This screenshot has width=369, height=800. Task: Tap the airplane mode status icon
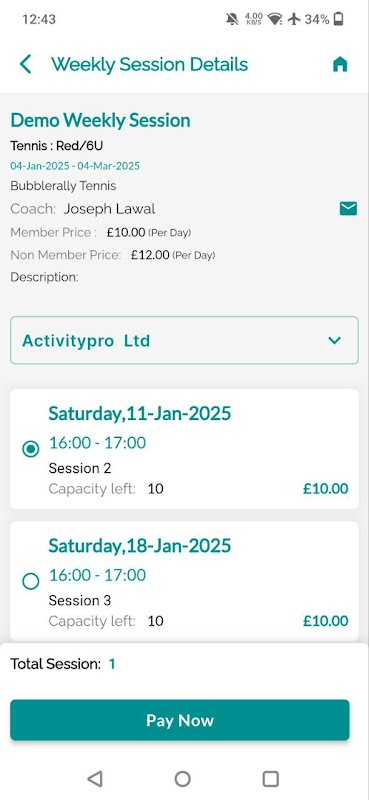coord(294,19)
